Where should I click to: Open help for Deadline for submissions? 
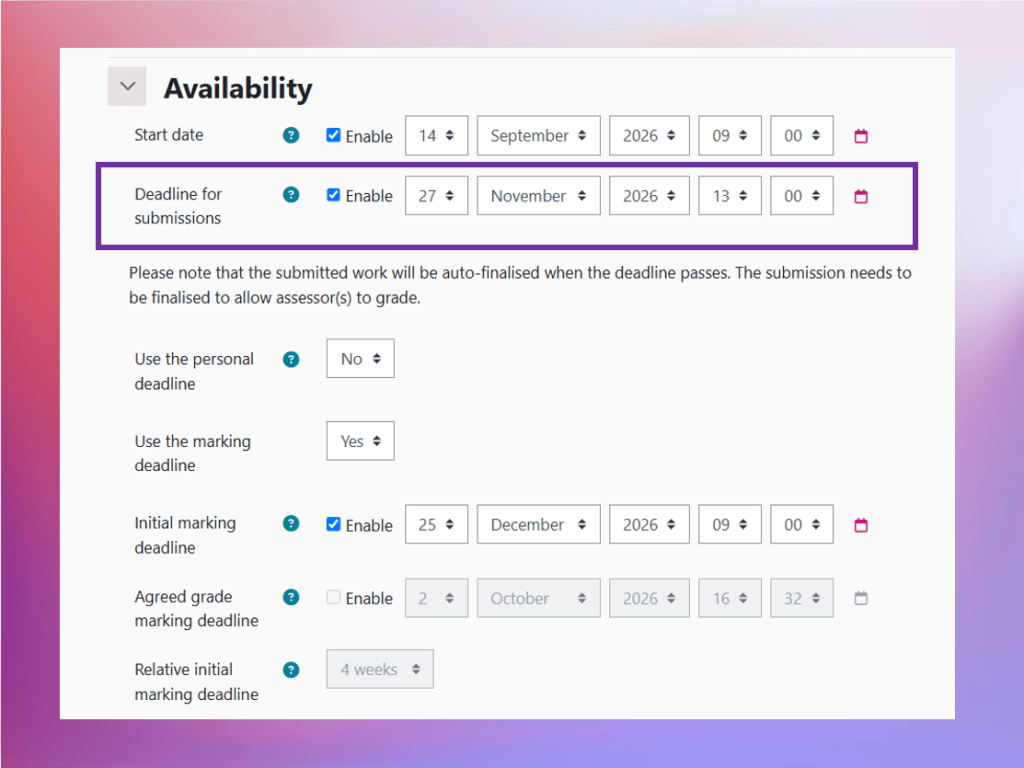(291, 195)
